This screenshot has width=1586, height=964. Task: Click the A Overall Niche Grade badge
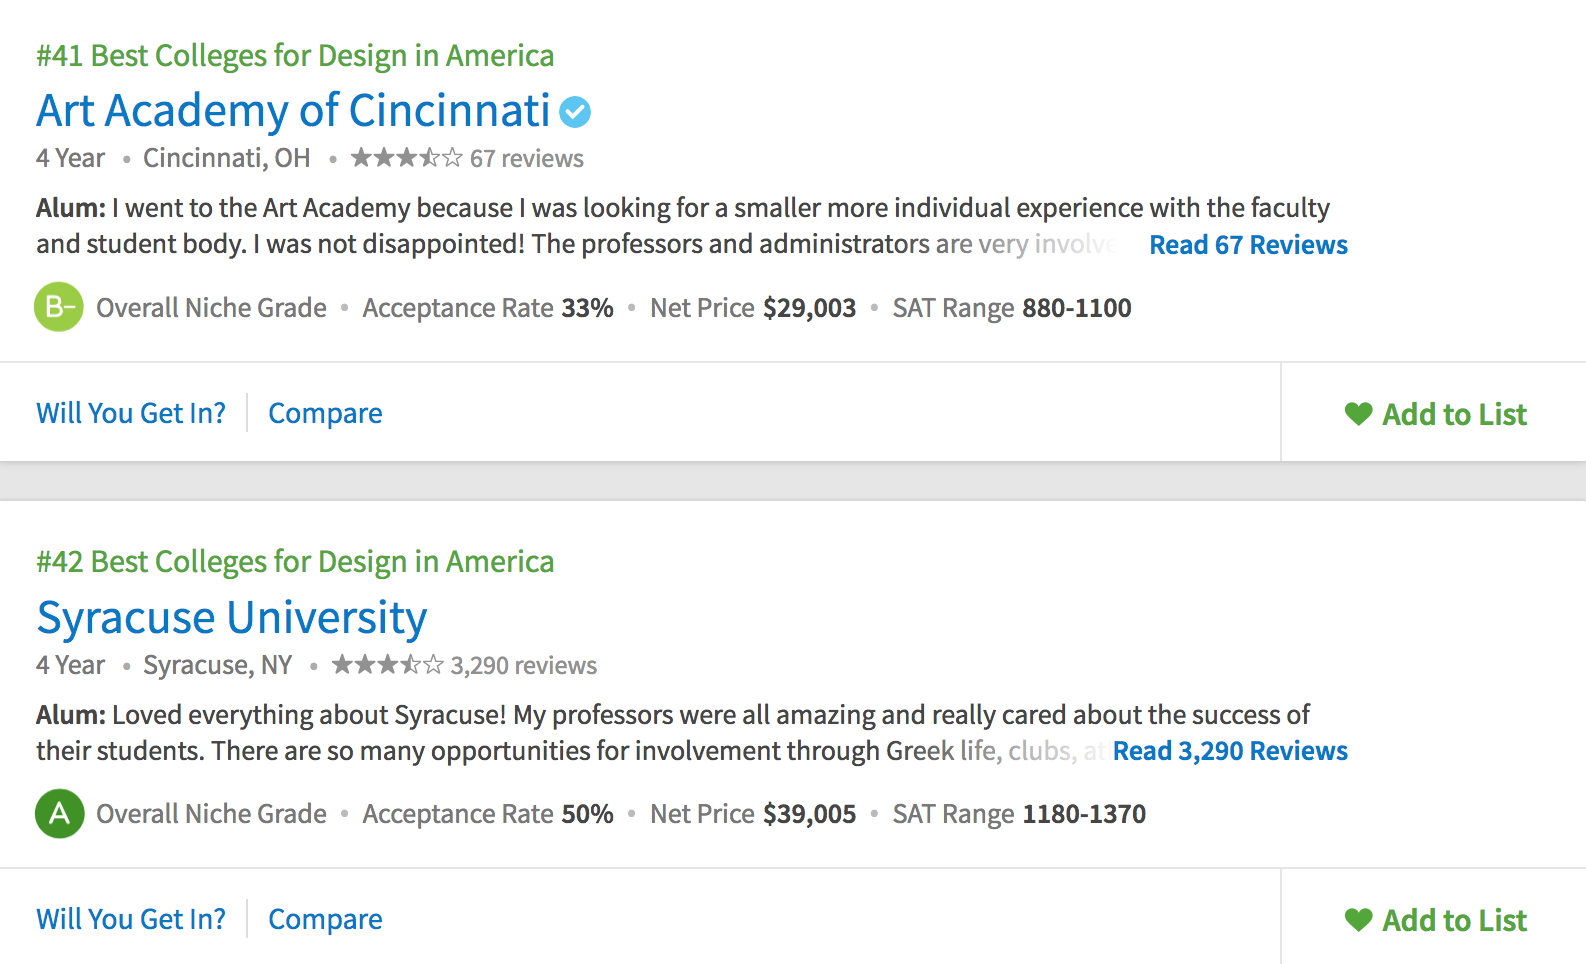[59, 813]
